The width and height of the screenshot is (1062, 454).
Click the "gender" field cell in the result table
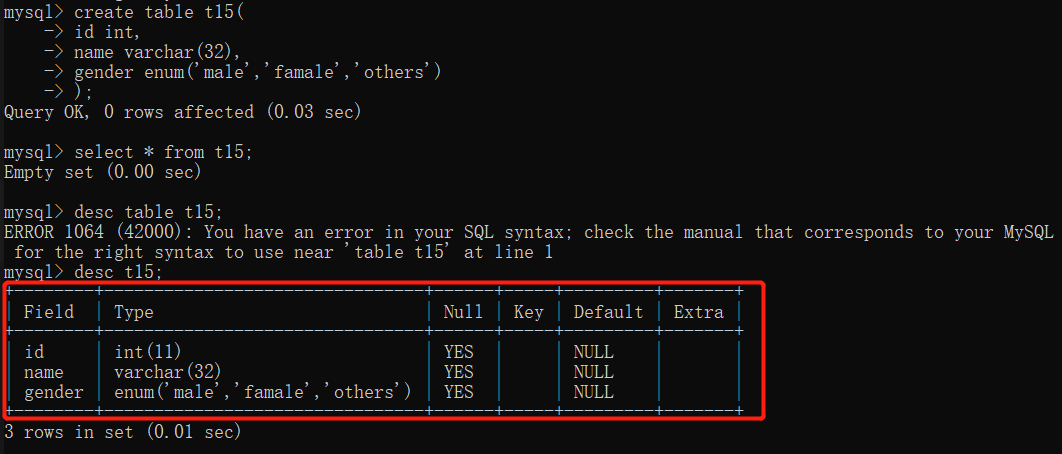click(53, 392)
